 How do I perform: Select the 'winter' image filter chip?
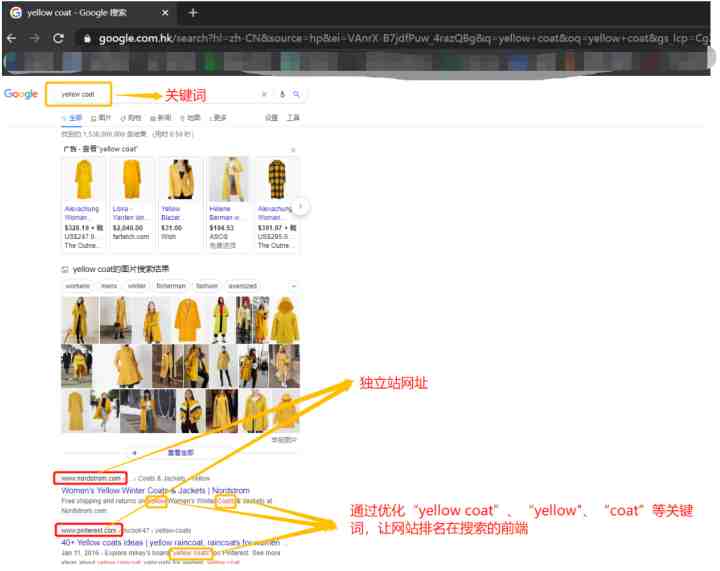pos(136,286)
